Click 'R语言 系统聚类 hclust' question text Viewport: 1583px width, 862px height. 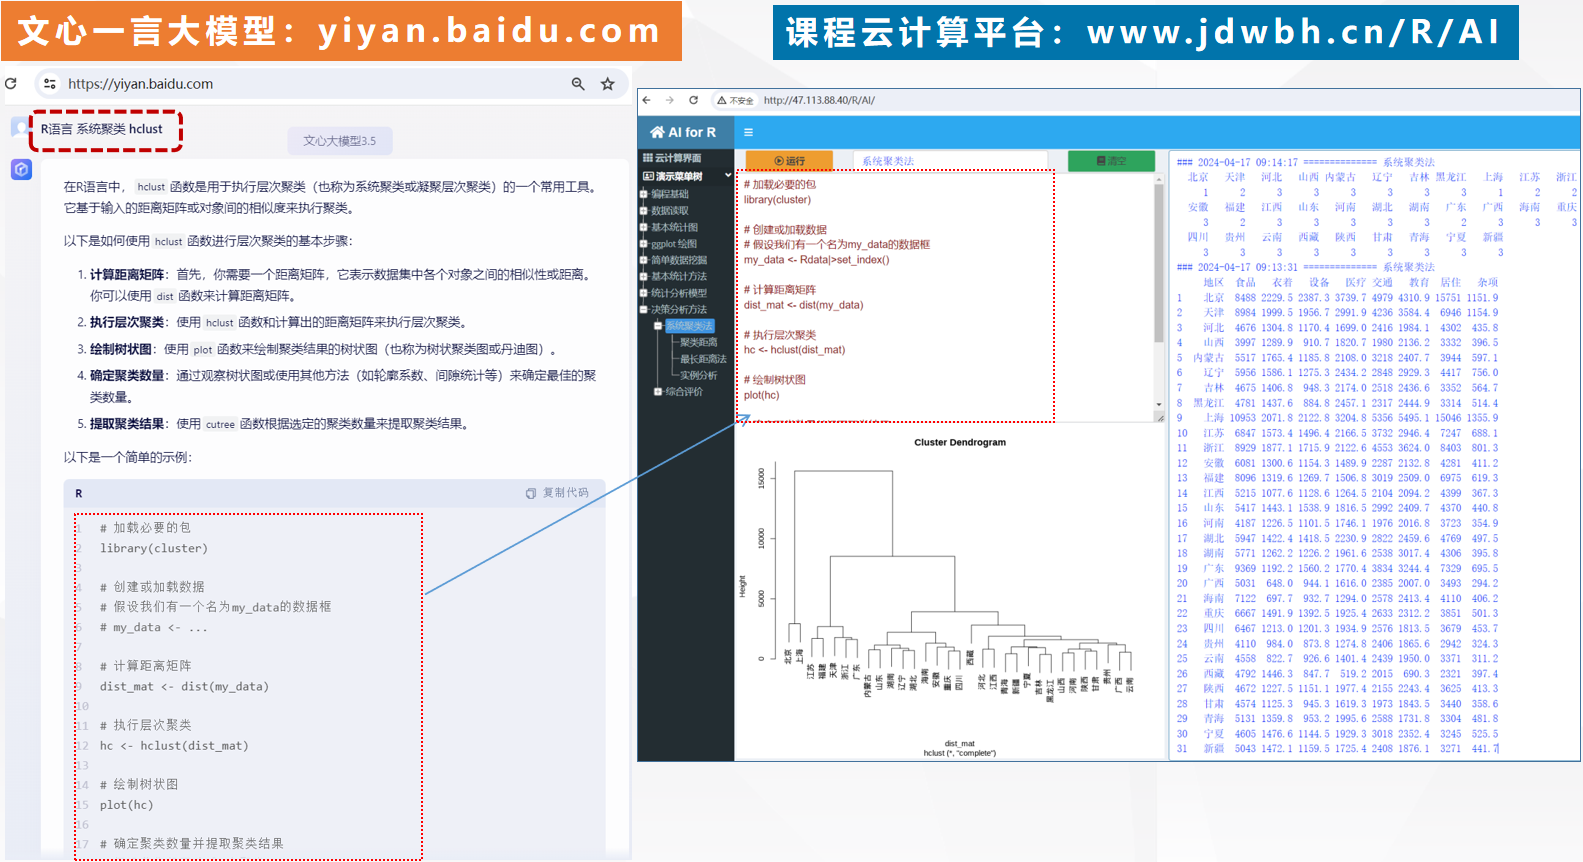(101, 129)
